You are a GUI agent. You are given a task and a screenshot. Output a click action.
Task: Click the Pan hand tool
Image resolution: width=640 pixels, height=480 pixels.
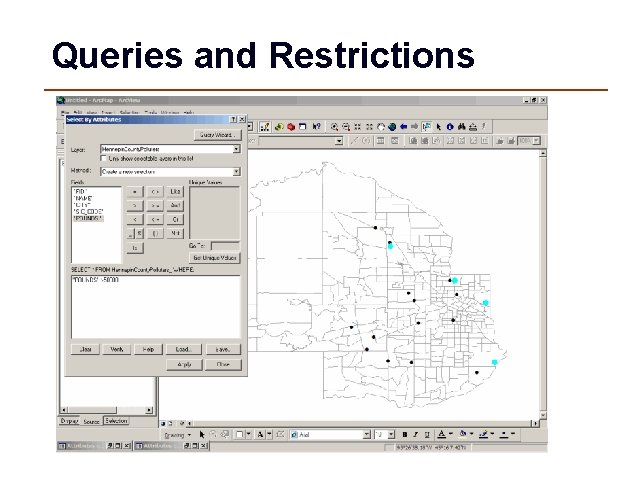point(380,127)
